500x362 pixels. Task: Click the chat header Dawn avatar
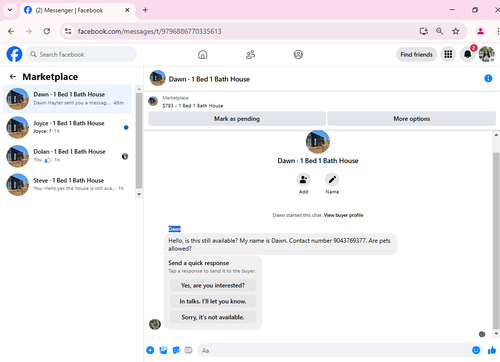coord(157,78)
